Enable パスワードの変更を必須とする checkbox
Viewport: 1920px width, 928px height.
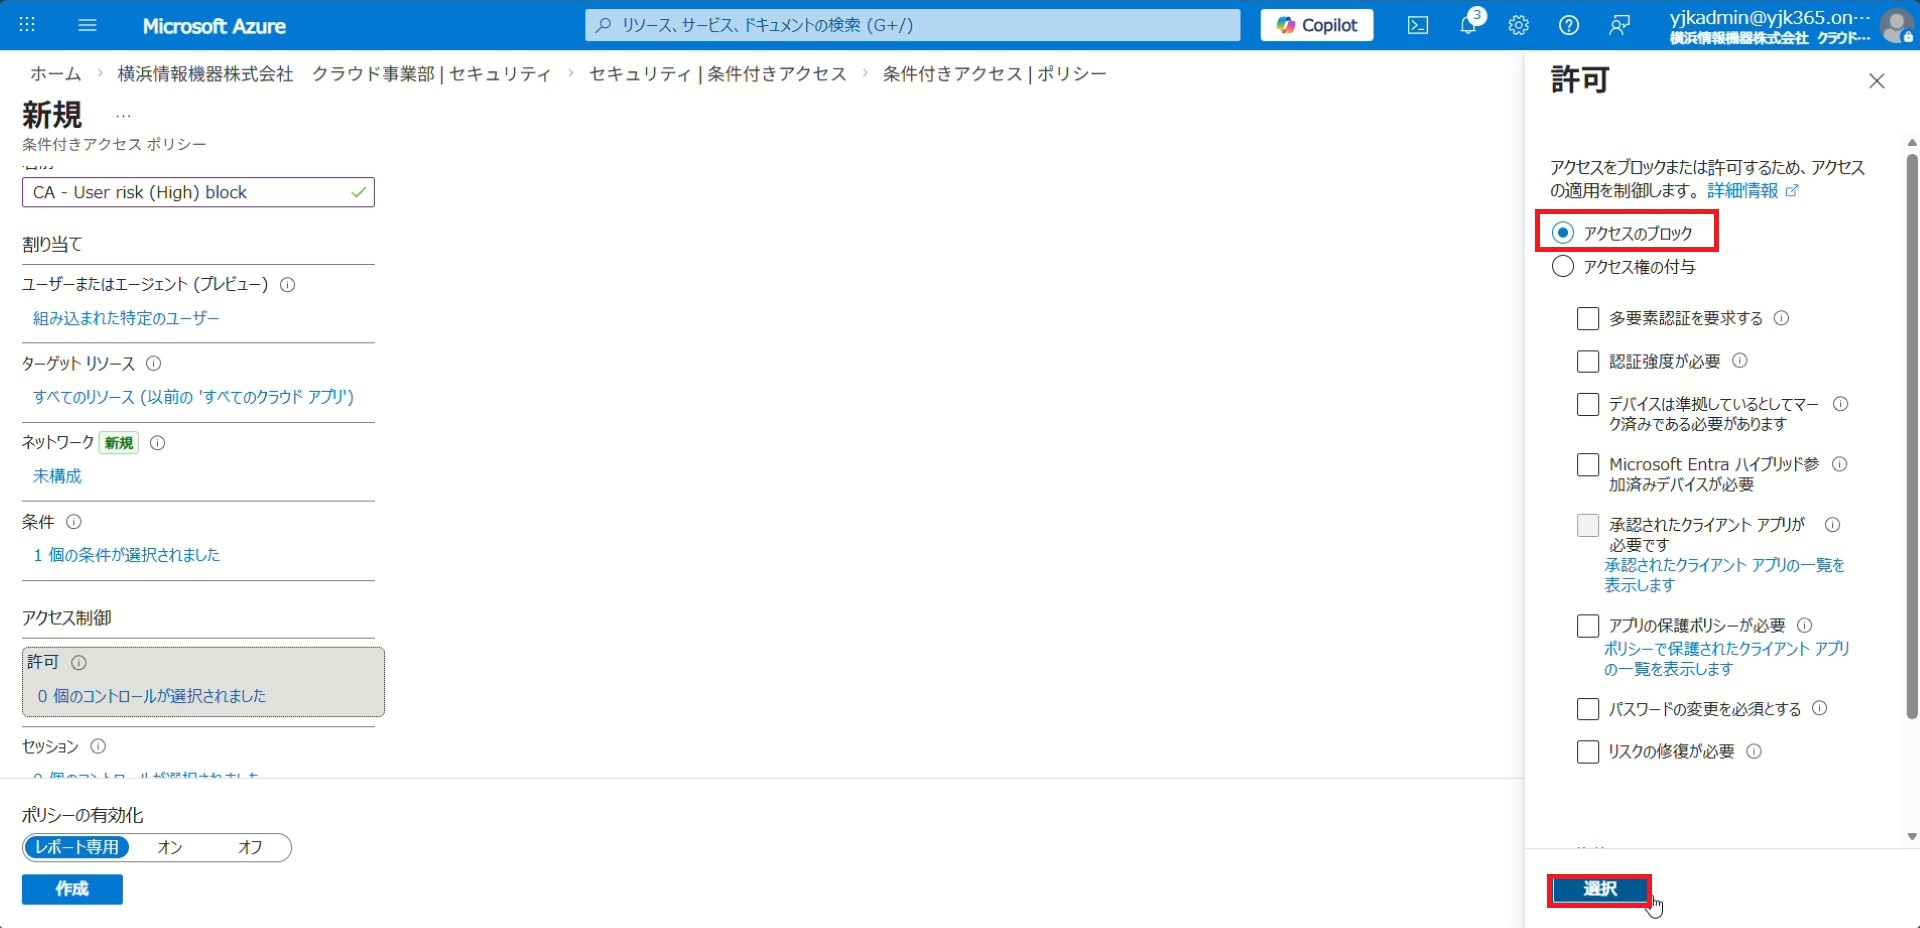pos(1587,709)
